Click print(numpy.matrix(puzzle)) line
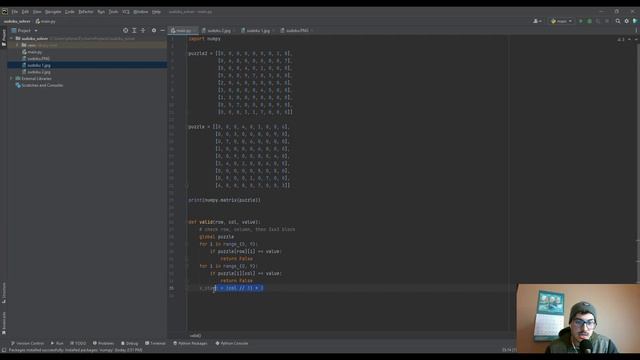The width and height of the screenshot is (640, 360). tap(224, 200)
